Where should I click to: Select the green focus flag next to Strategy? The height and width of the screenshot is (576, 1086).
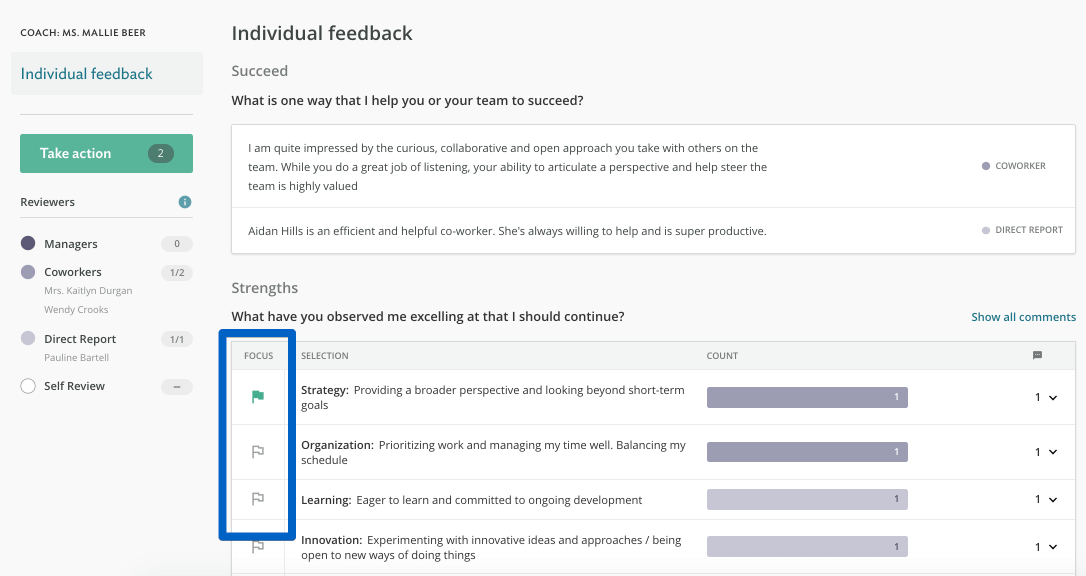(x=260, y=396)
